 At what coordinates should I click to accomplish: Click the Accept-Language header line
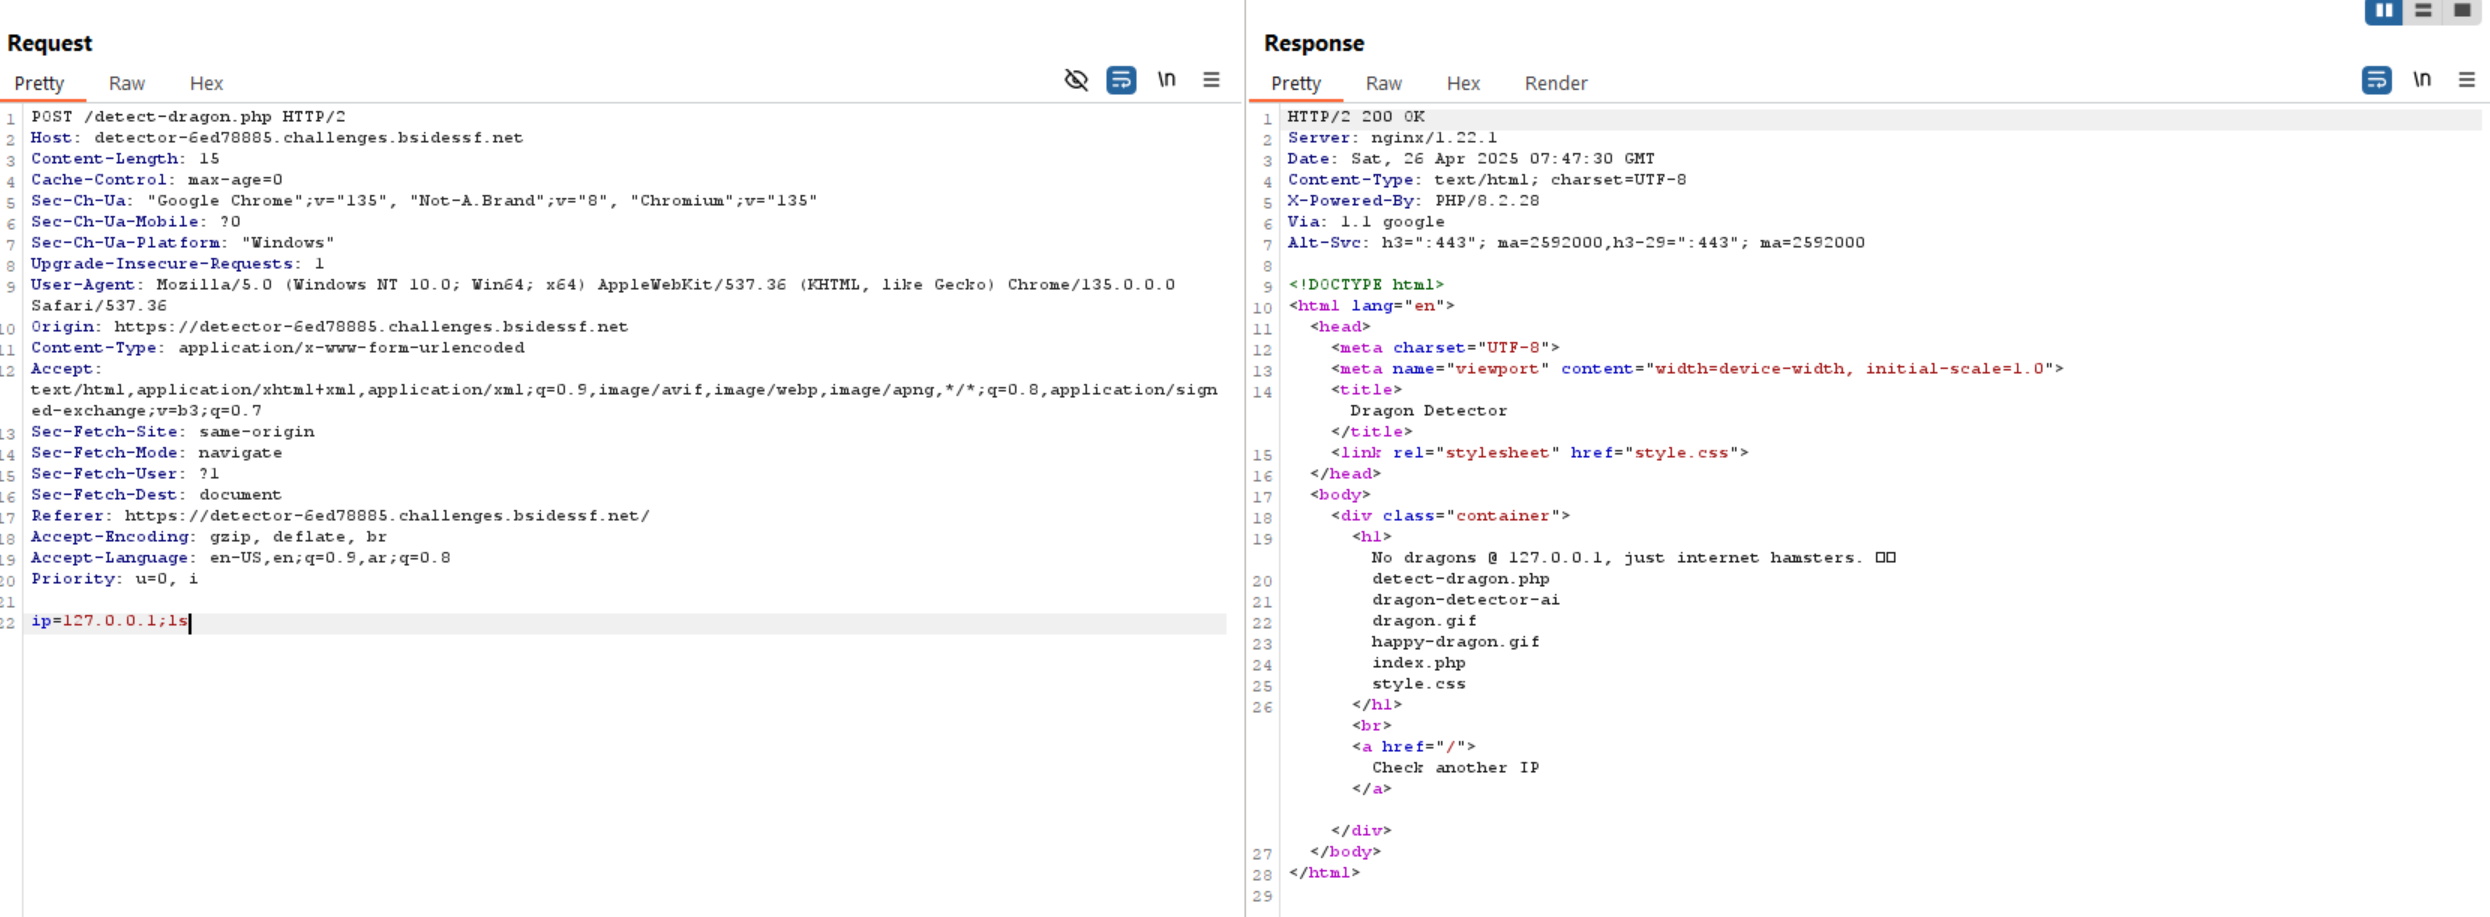click(240, 558)
